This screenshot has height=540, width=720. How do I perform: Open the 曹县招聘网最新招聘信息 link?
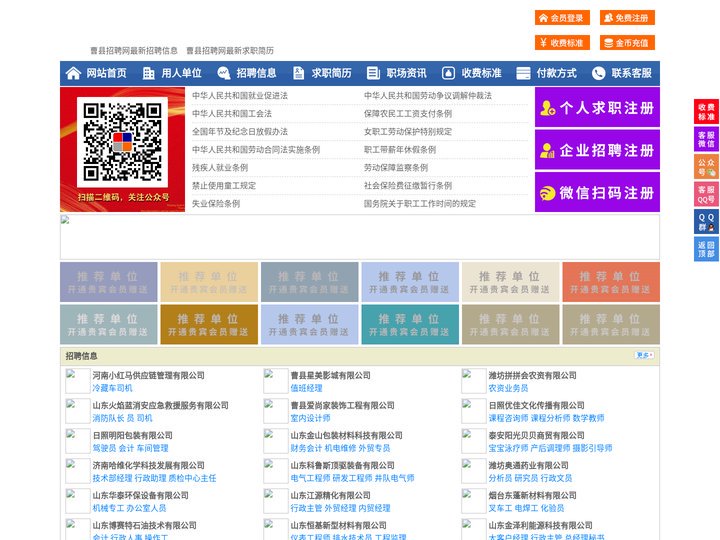pyautogui.click(x=134, y=51)
